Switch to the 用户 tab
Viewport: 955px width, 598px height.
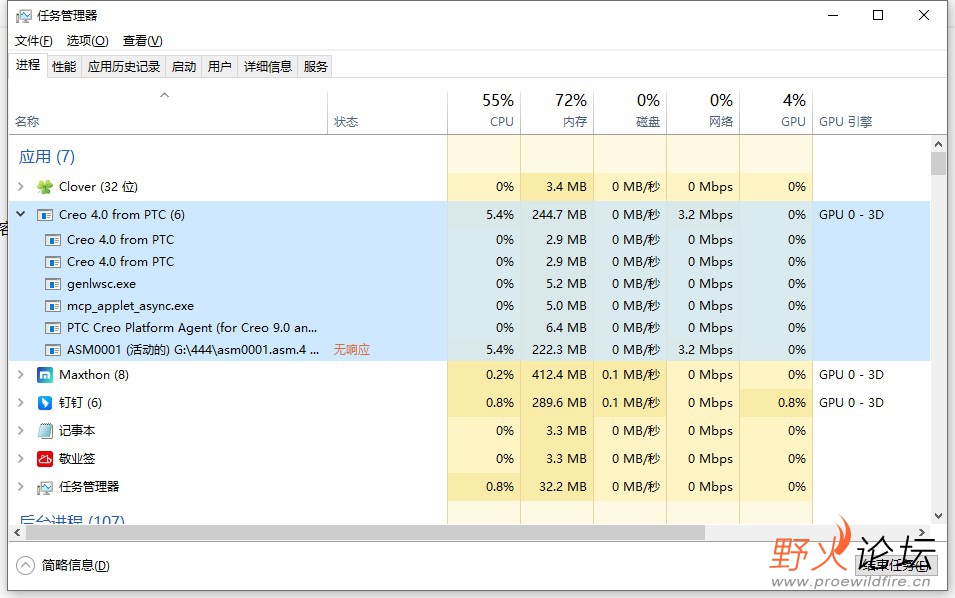pyautogui.click(x=219, y=66)
